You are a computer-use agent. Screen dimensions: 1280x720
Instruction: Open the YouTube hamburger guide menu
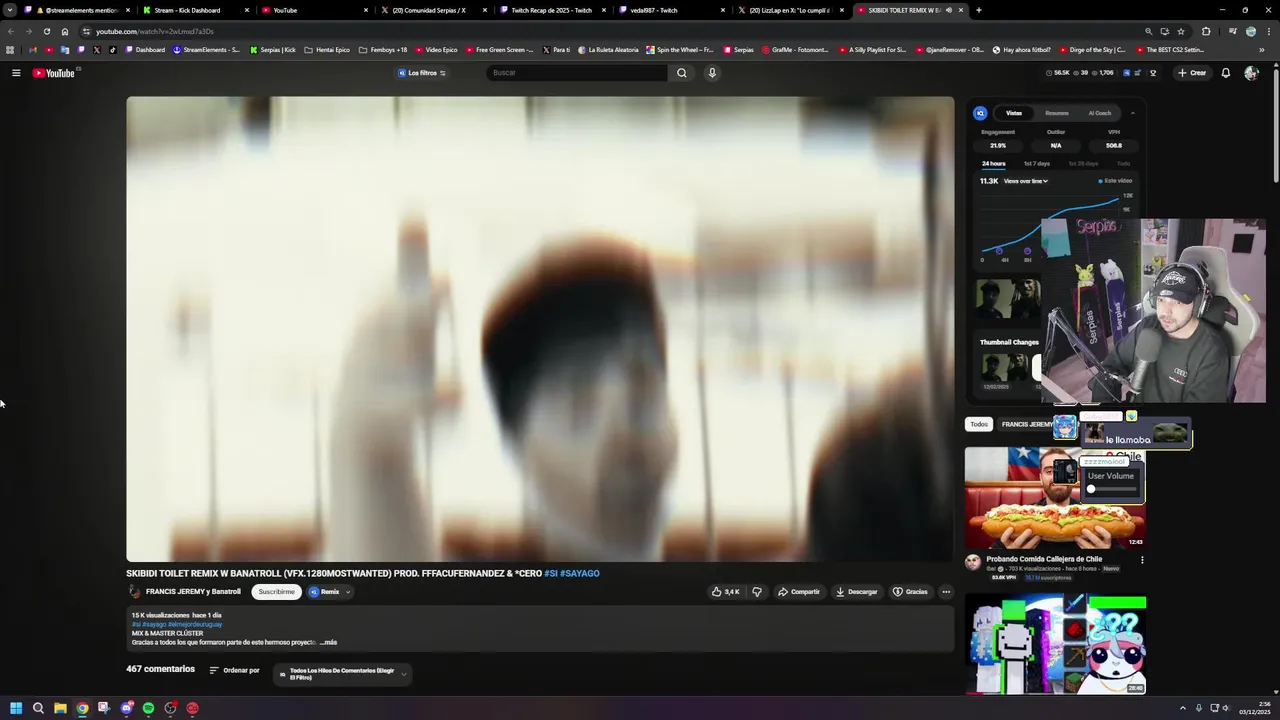click(x=16, y=73)
